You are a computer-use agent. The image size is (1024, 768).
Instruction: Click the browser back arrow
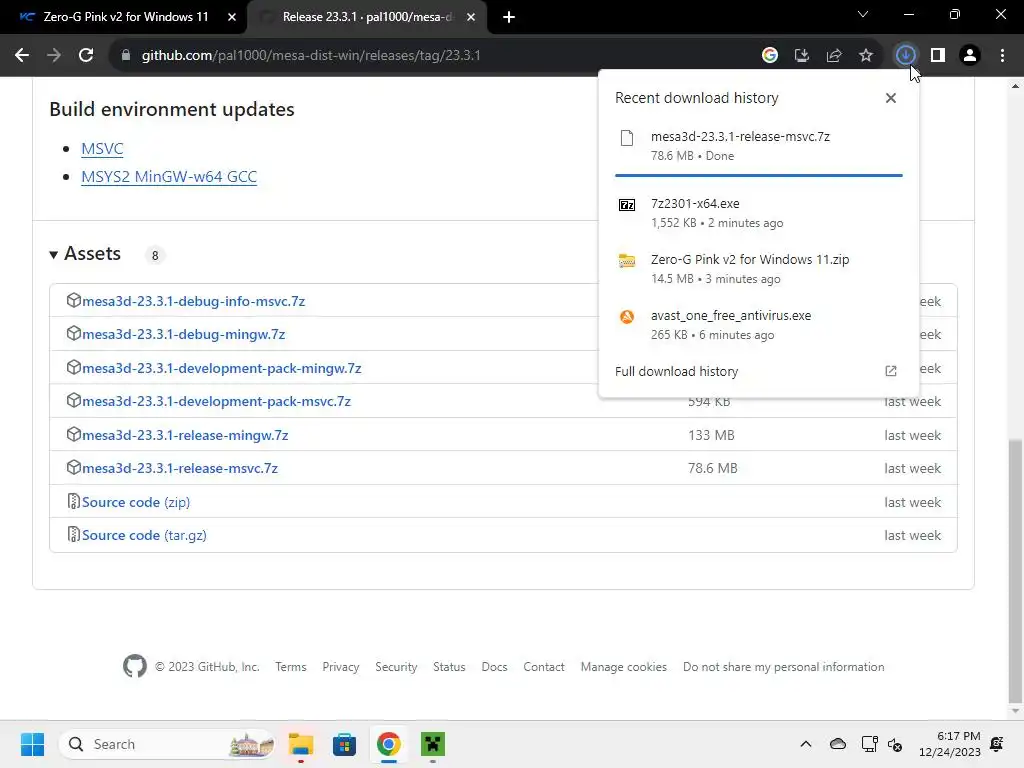(x=22, y=56)
